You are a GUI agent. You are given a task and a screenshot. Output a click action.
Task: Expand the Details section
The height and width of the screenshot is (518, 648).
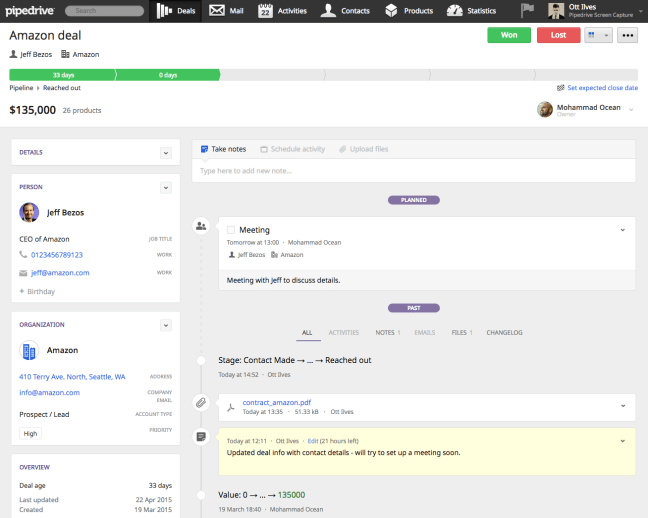[x=166, y=152]
